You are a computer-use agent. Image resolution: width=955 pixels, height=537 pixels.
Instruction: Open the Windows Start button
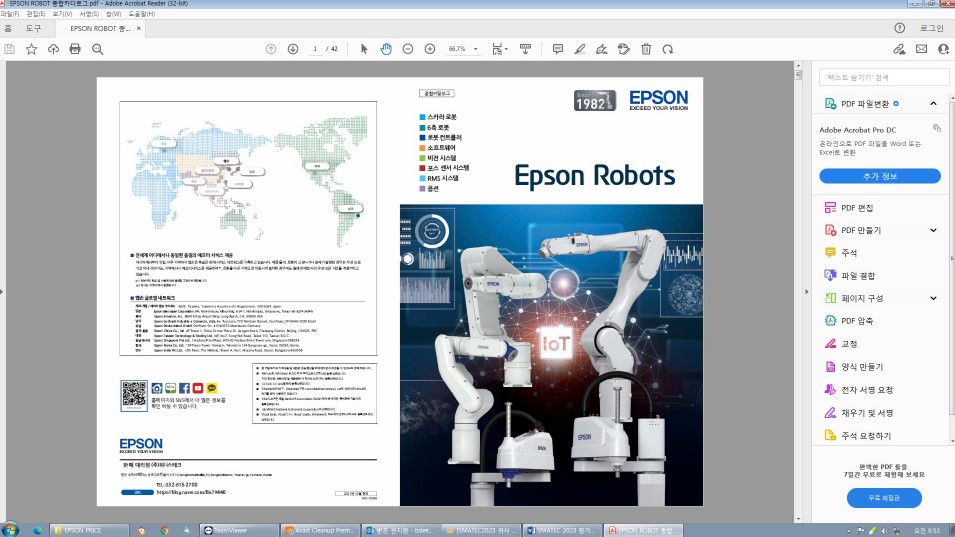pos(10,530)
